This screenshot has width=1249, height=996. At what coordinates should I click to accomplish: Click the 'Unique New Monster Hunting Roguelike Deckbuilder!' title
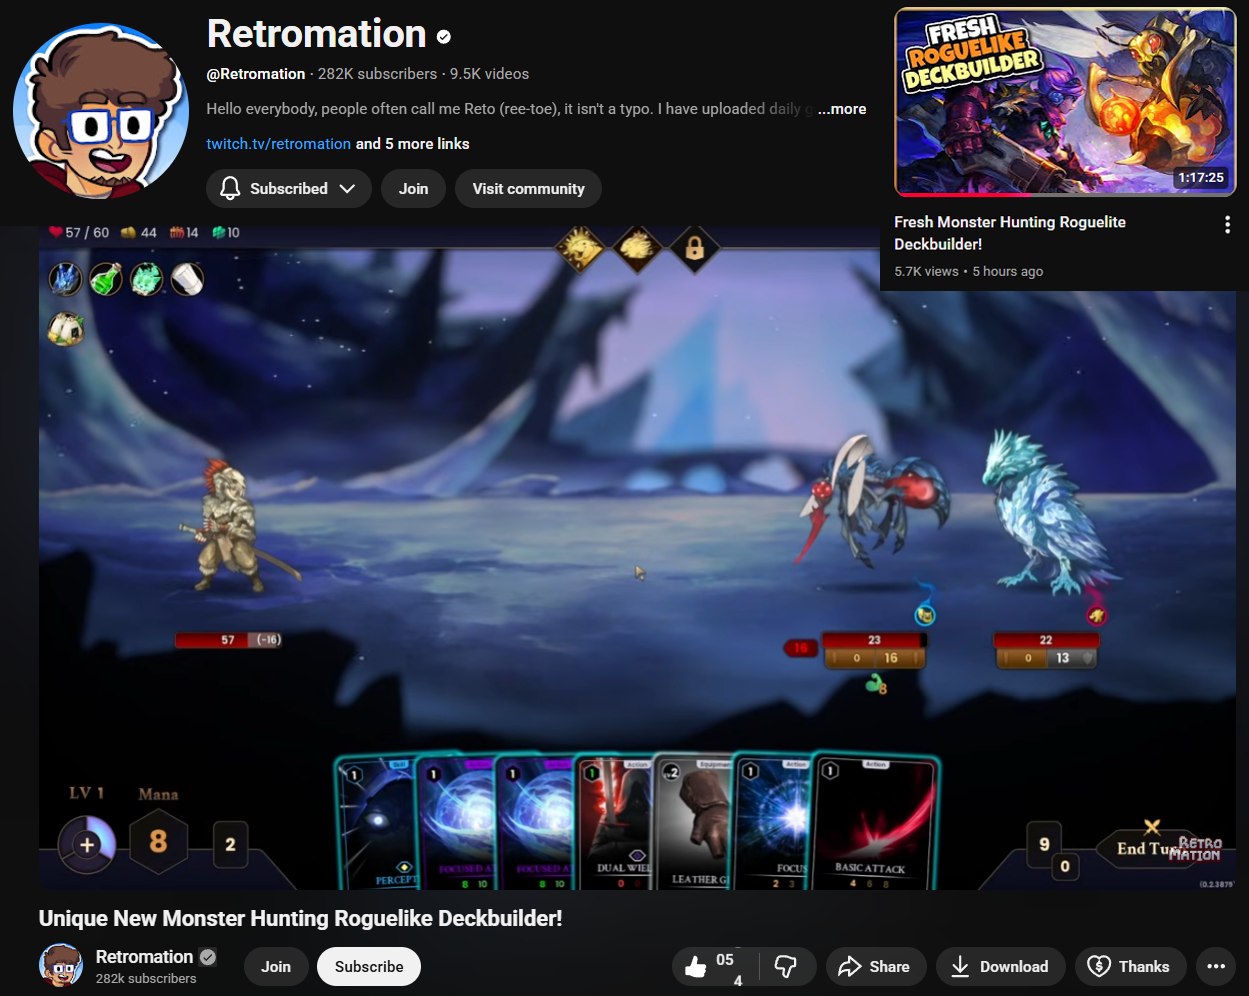pyautogui.click(x=300, y=918)
